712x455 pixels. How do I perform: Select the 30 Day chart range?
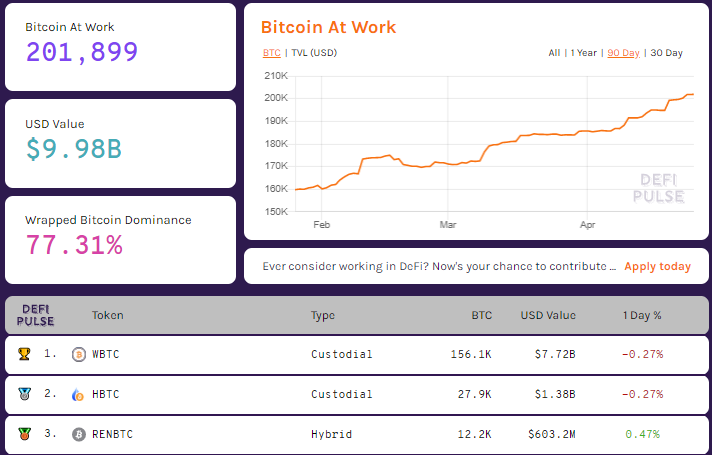[666, 53]
